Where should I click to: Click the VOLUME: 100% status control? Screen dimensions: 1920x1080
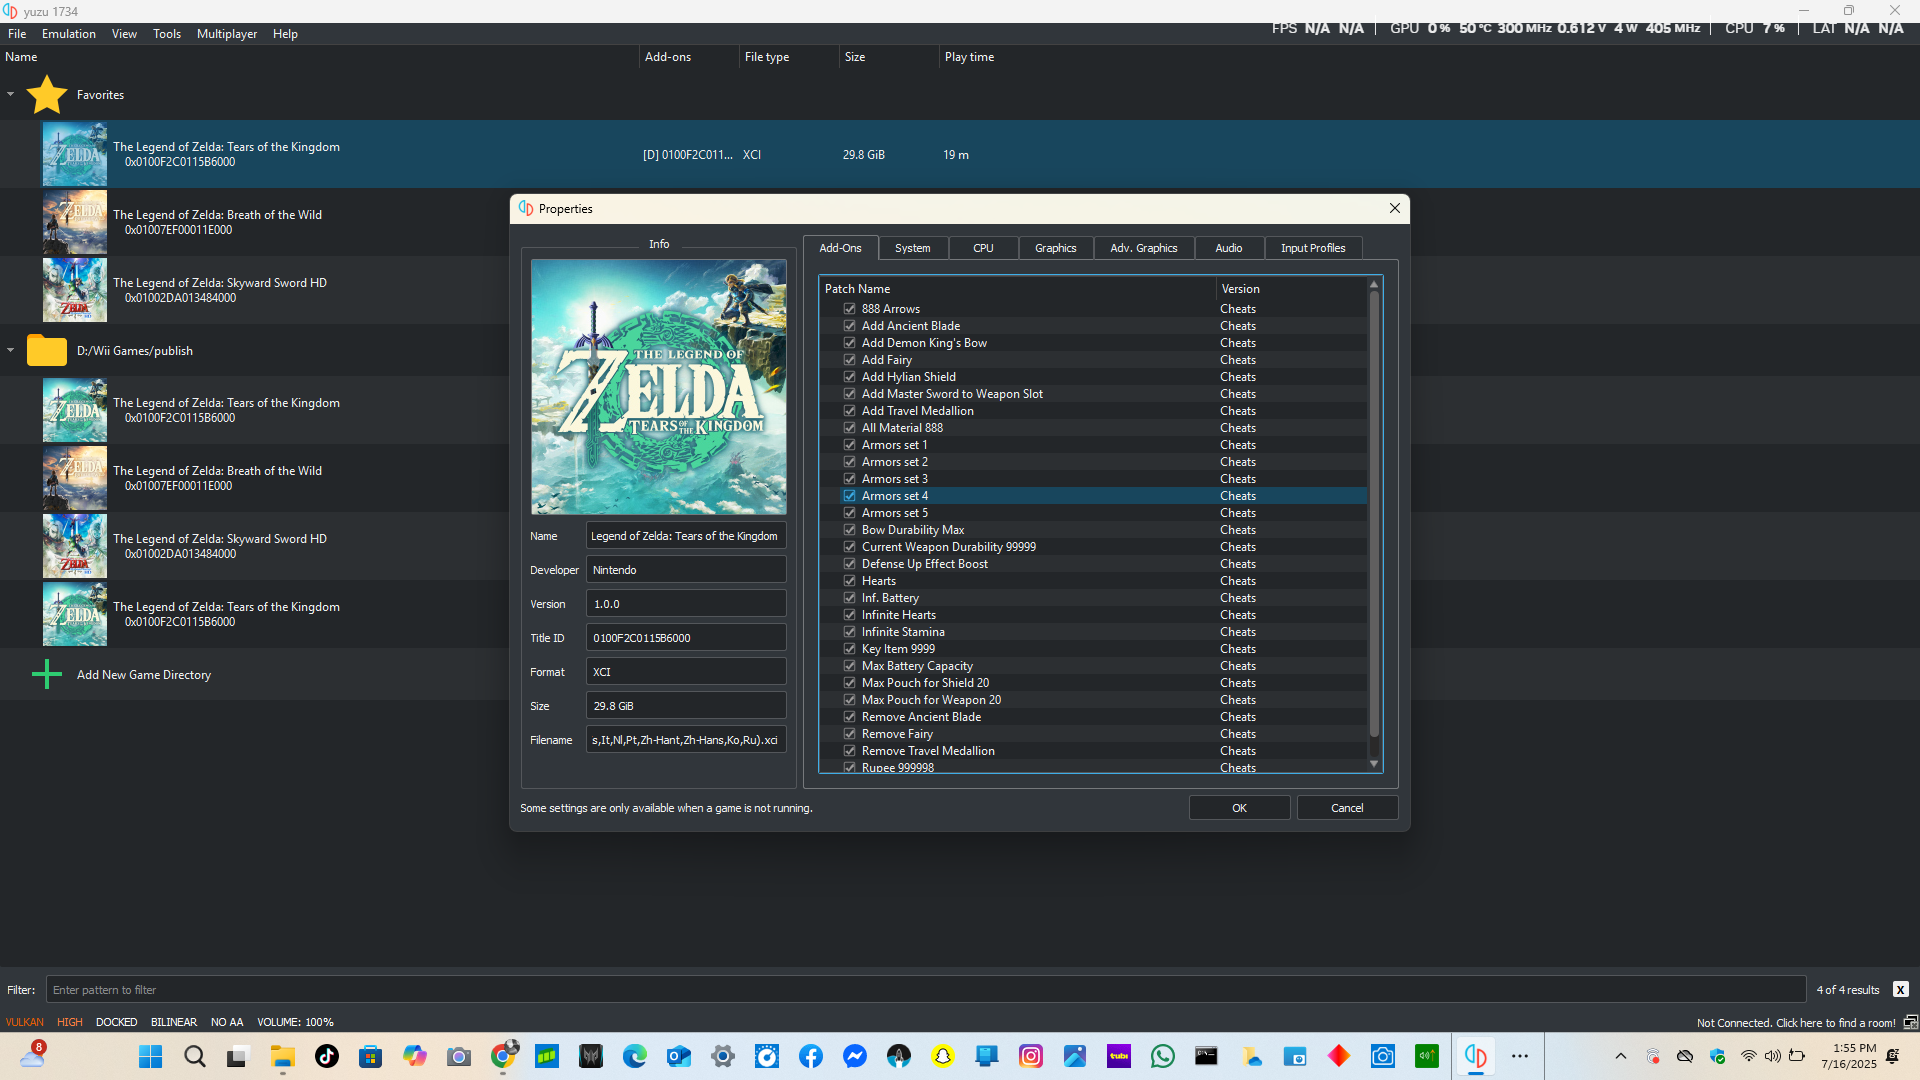pyautogui.click(x=296, y=1022)
